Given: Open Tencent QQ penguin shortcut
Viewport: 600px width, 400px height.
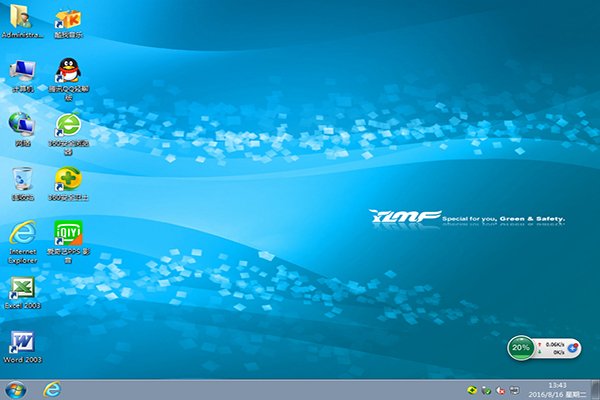Looking at the screenshot, I should click(67, 72).
